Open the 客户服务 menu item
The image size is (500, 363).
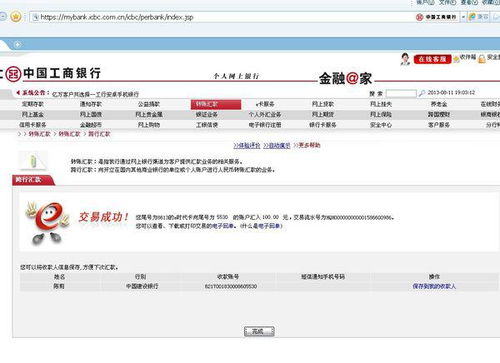coord(439,125)
